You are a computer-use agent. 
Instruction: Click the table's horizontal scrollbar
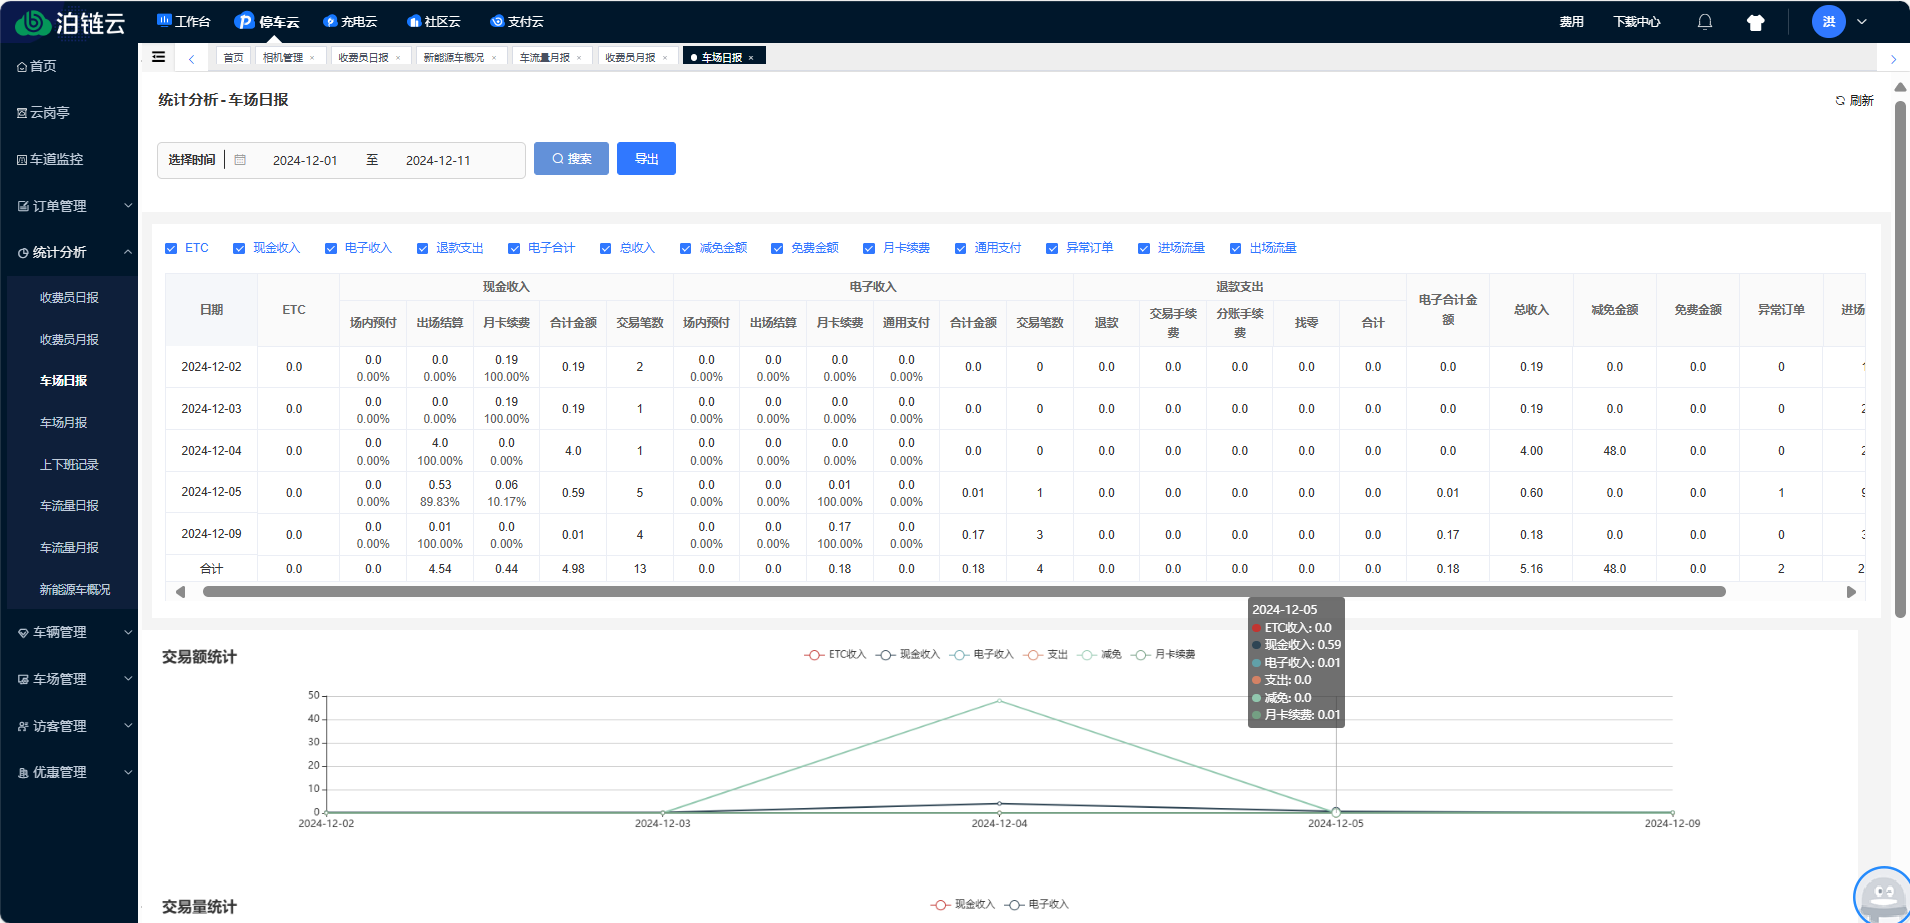tap(964, 592)
